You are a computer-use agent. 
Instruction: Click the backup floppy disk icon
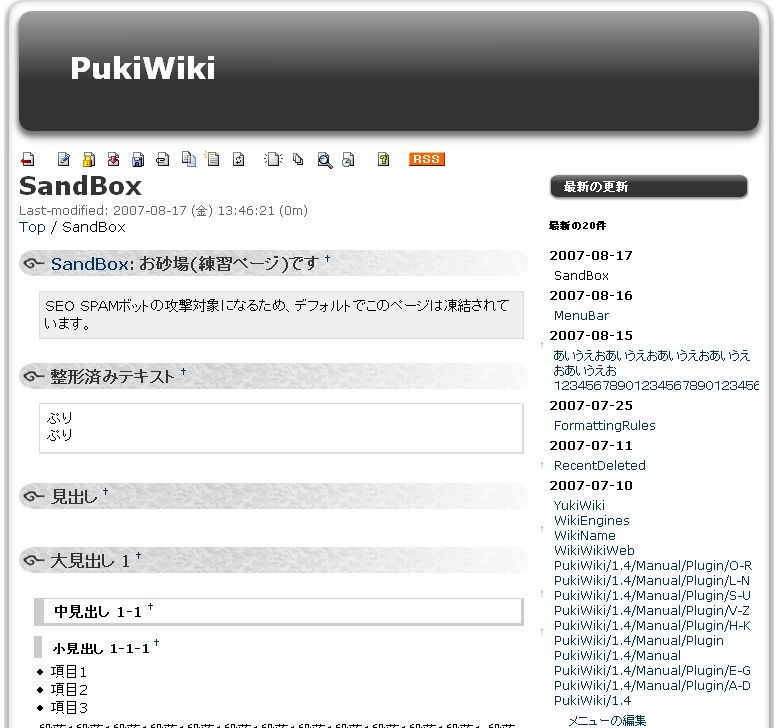(x=138, y=160)
